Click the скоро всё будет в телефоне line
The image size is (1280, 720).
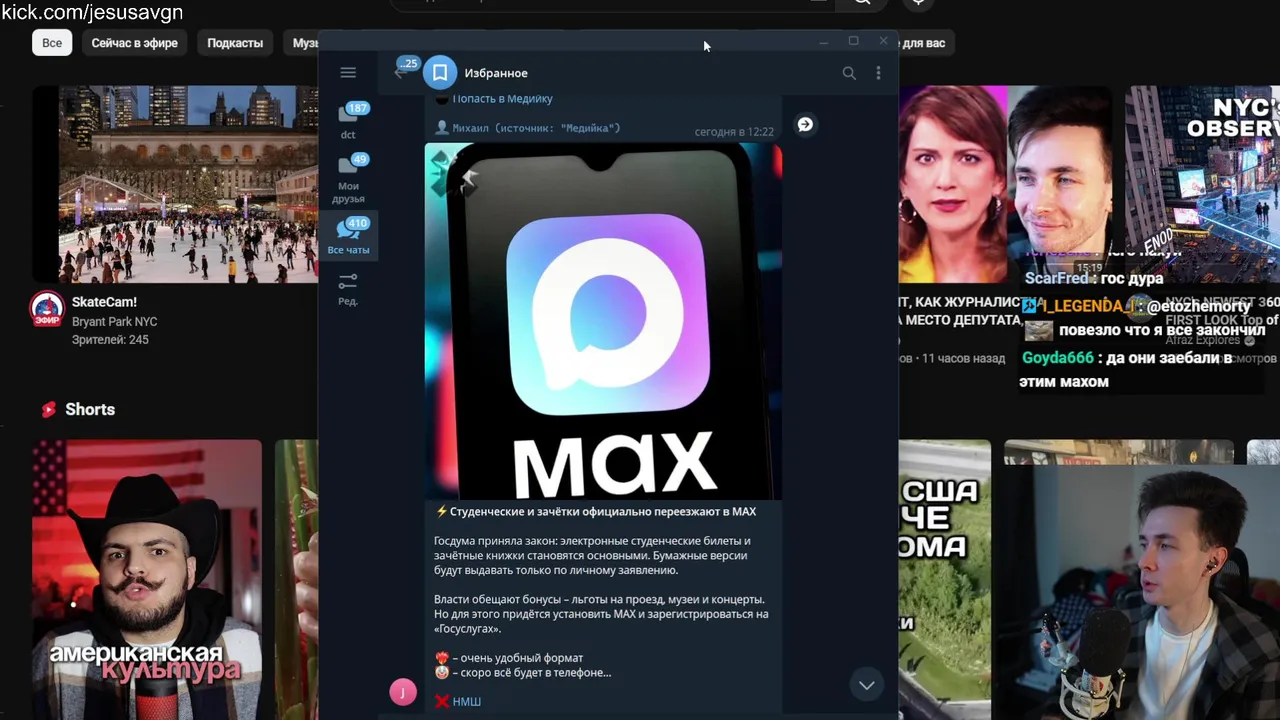[x=523, y=673]
